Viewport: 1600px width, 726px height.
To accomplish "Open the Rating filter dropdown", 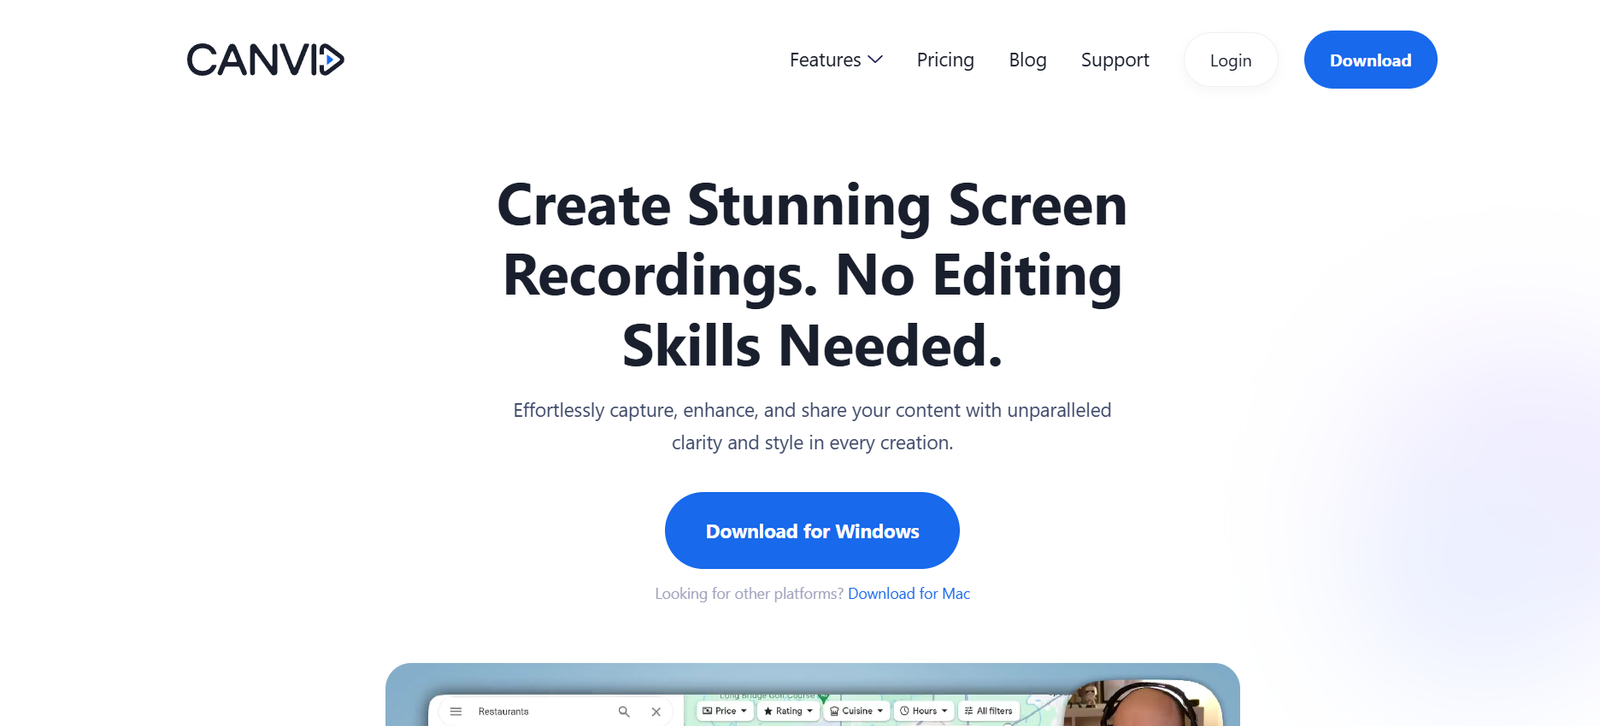I will pos(789,711).
